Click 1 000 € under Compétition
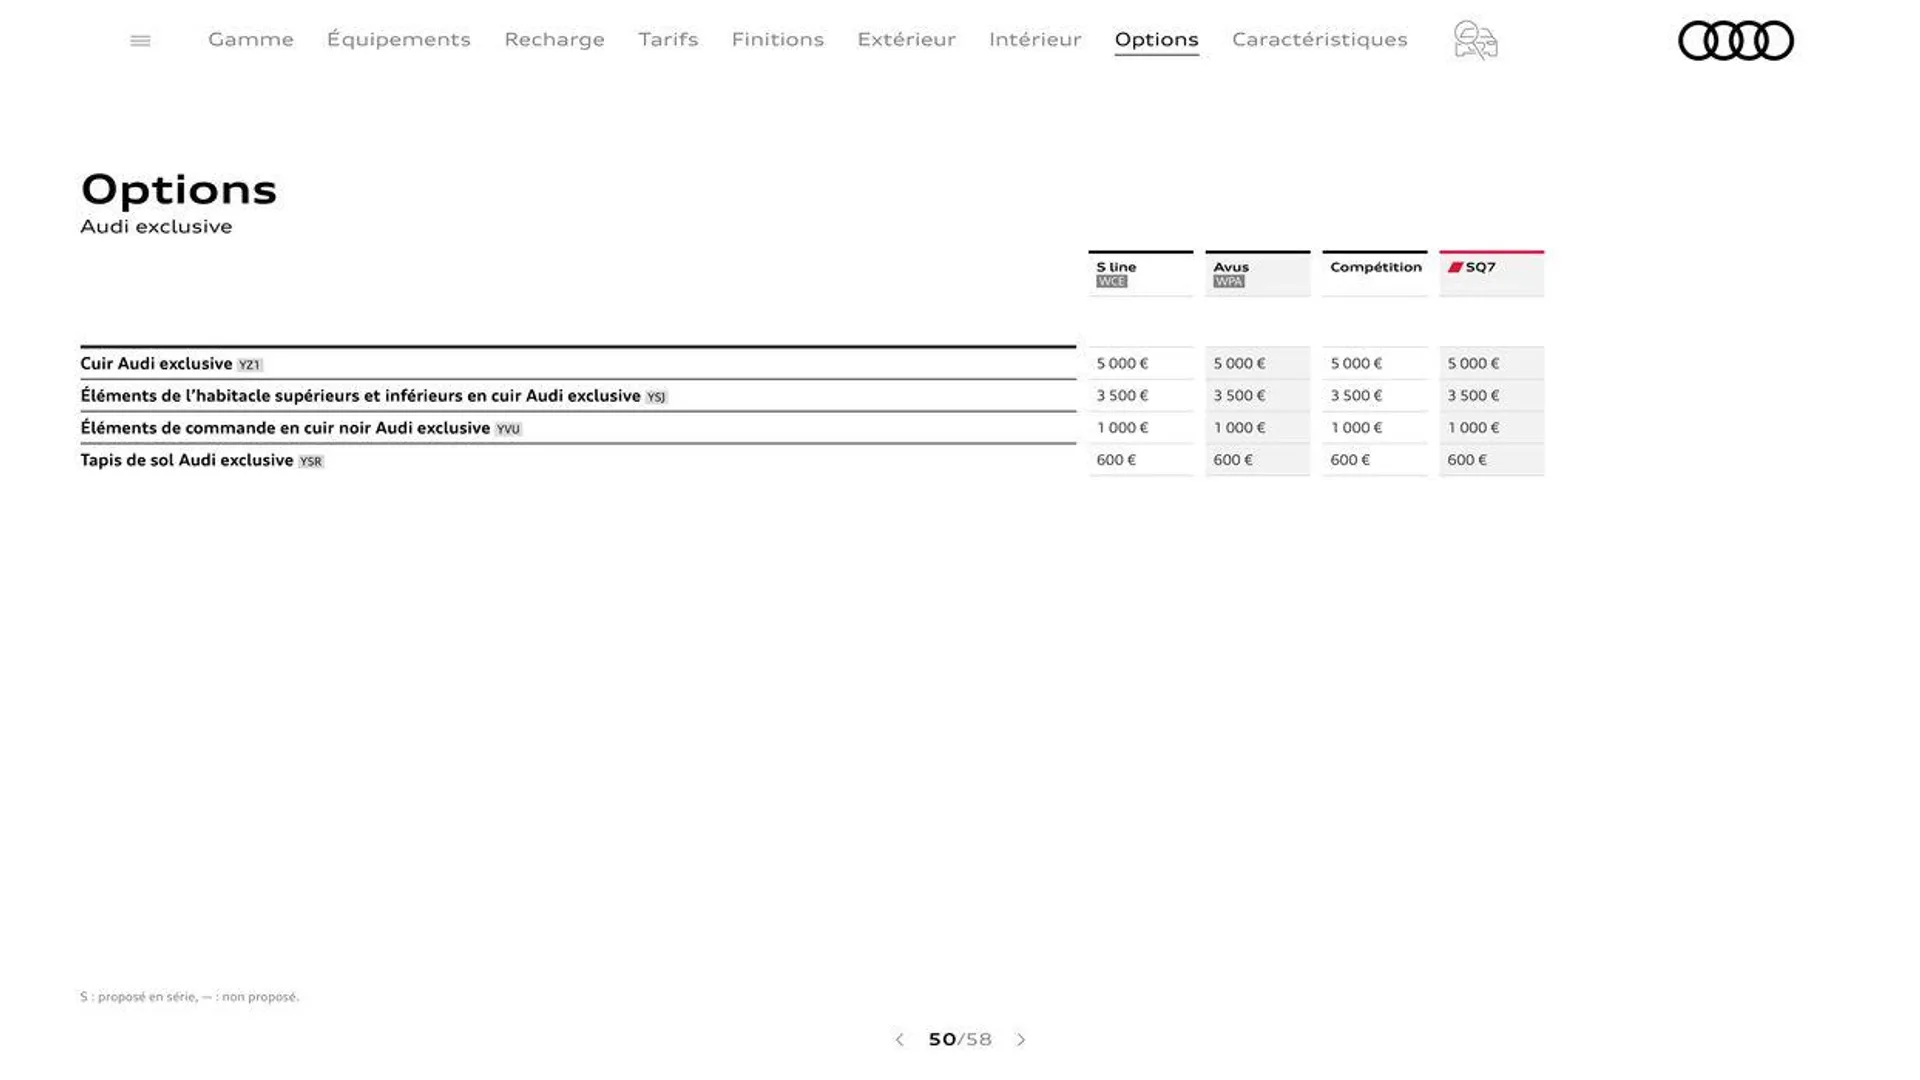 coord(1356,427)
